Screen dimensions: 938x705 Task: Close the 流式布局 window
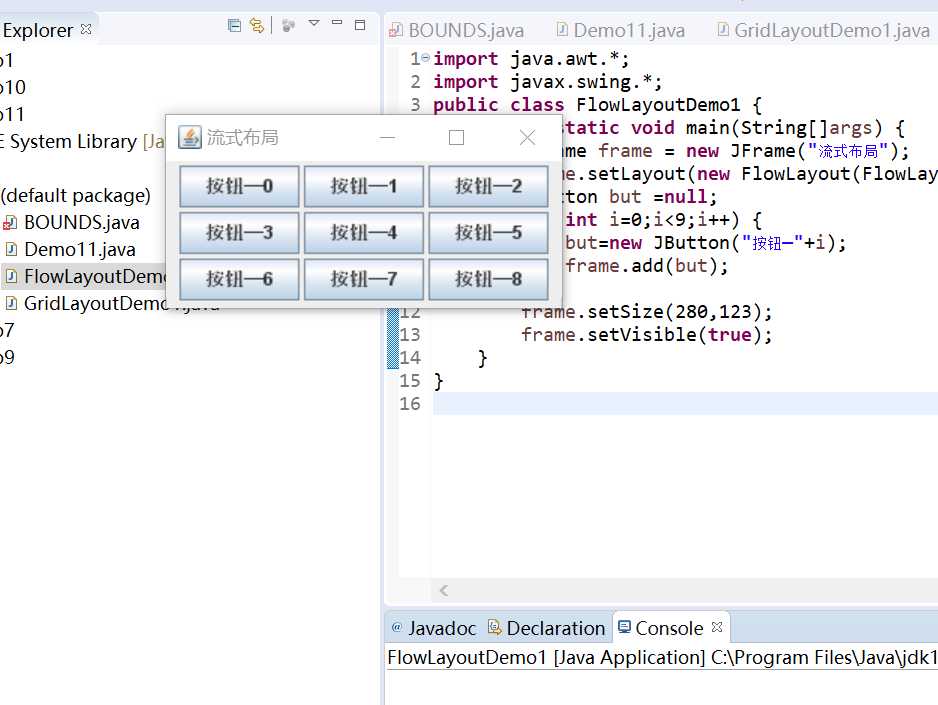[527, 138]
